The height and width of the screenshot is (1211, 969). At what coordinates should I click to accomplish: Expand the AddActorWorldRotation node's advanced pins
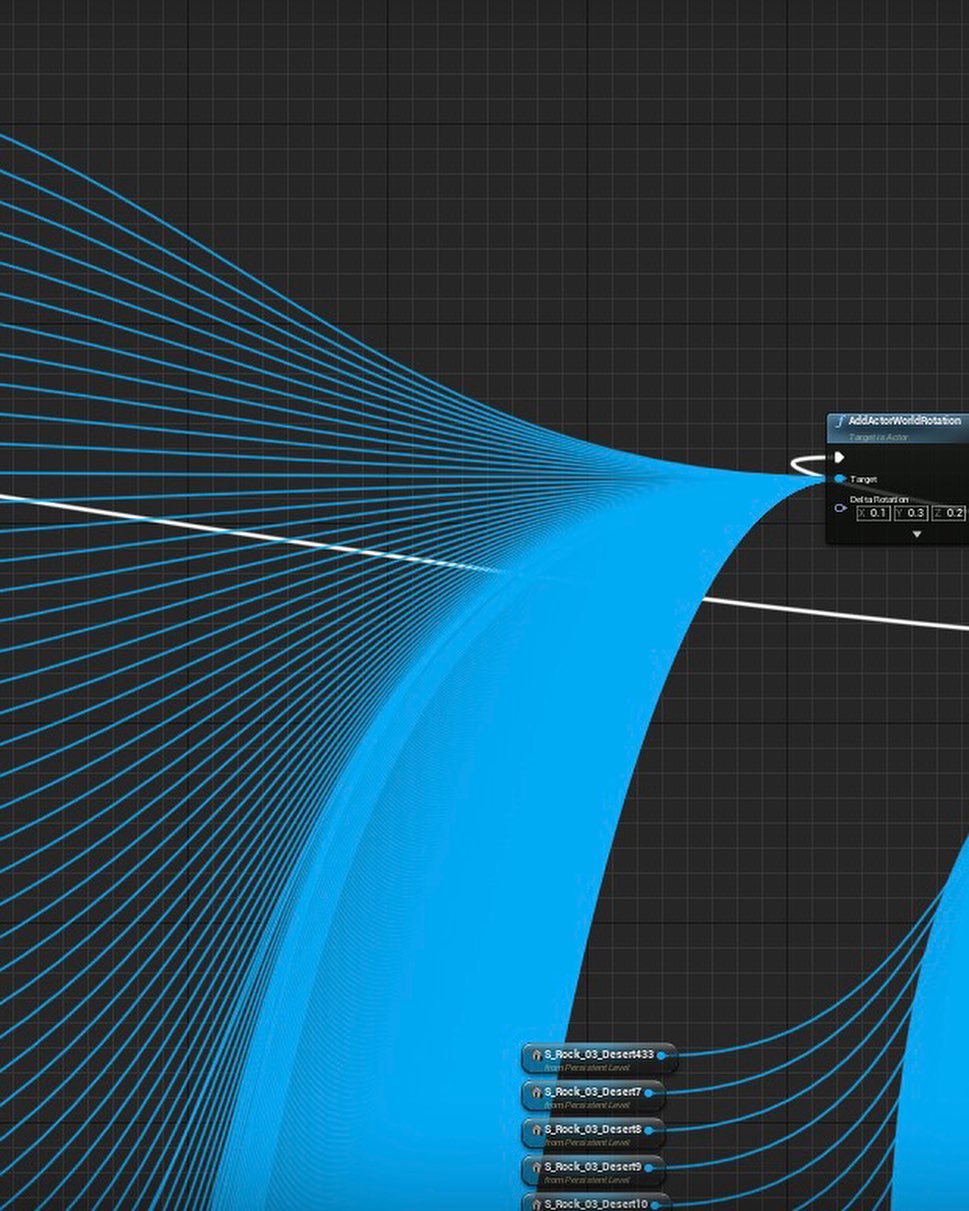916,535
